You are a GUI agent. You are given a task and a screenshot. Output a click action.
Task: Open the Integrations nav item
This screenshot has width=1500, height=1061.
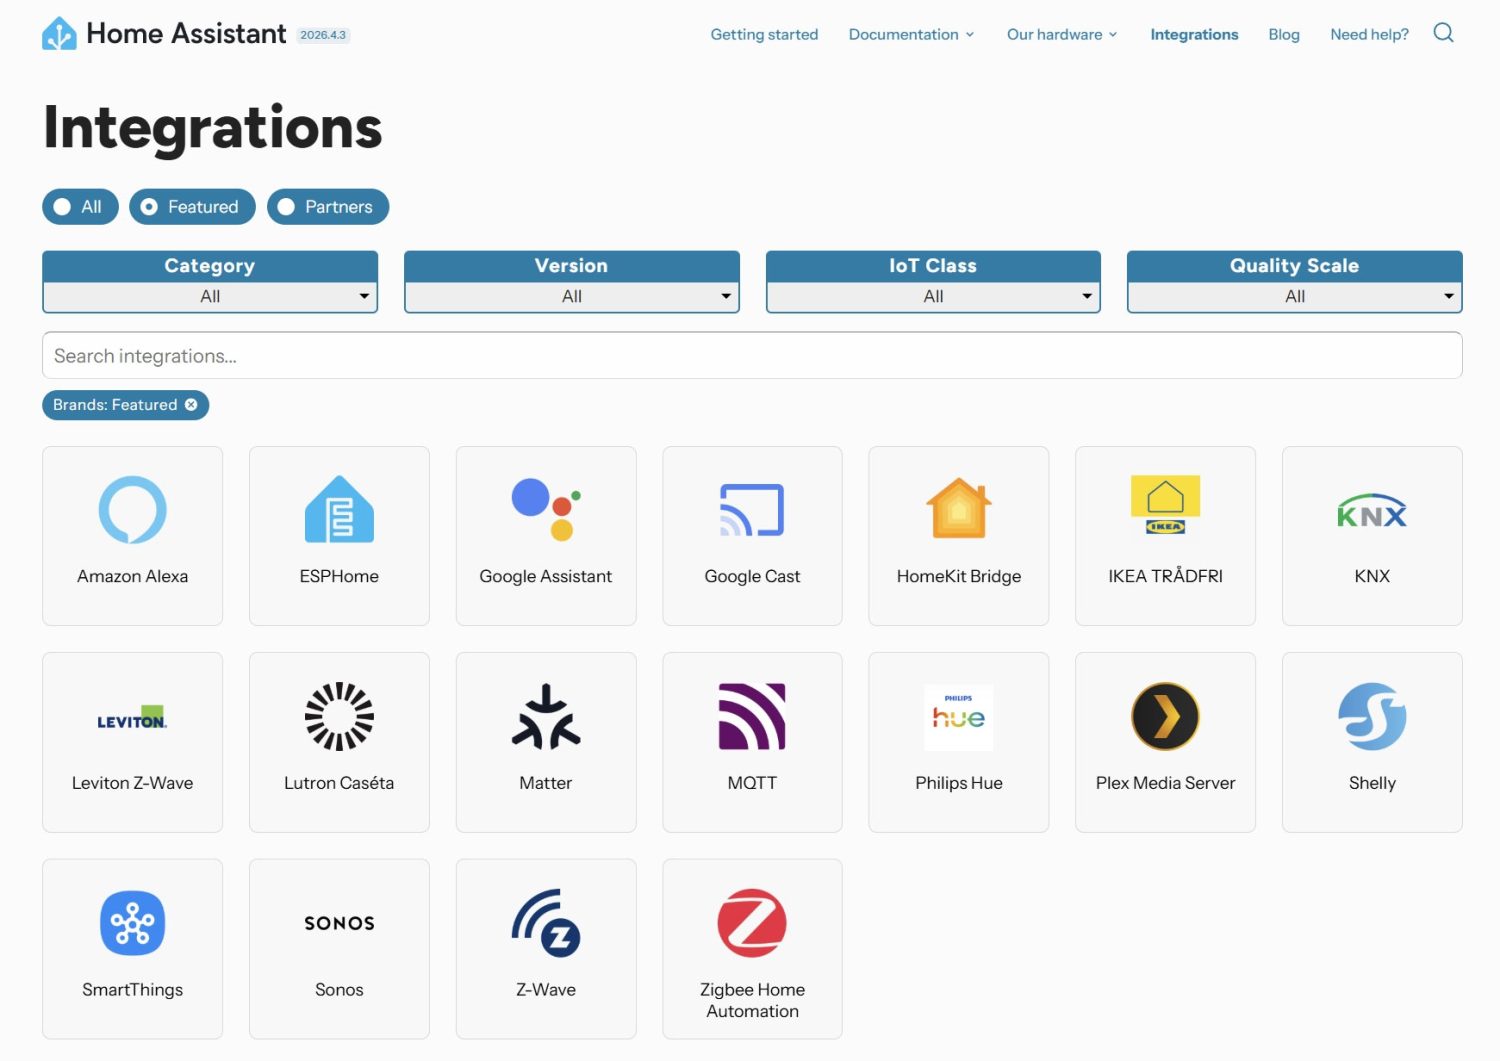(x=1194, y=34)
